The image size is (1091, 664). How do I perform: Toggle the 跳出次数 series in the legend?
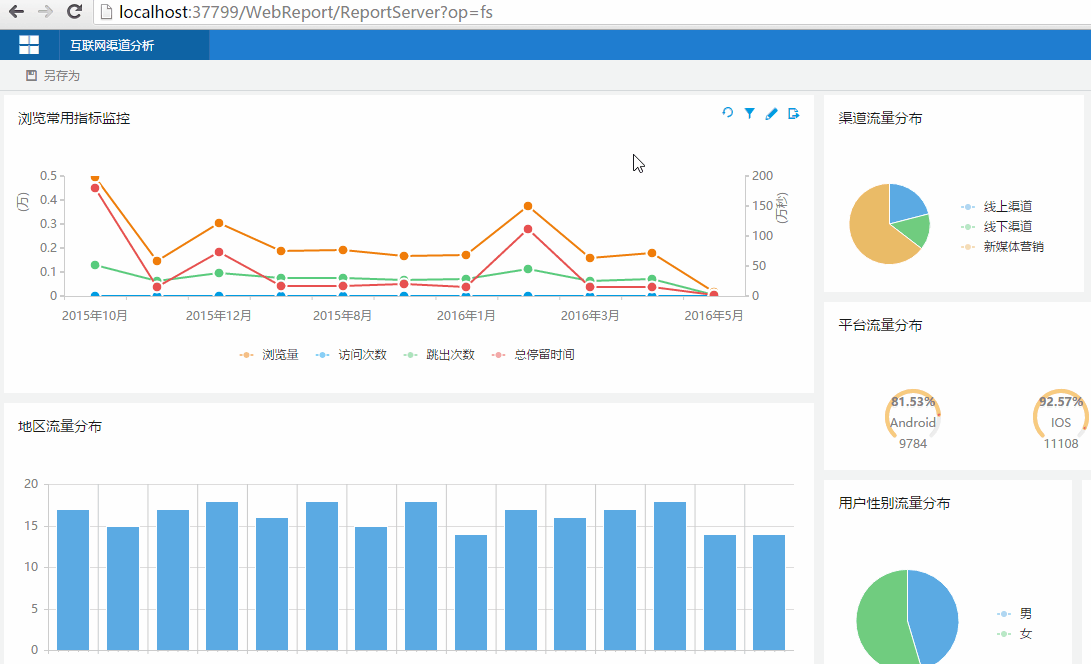pyautogui.click(x=439, y=355)
